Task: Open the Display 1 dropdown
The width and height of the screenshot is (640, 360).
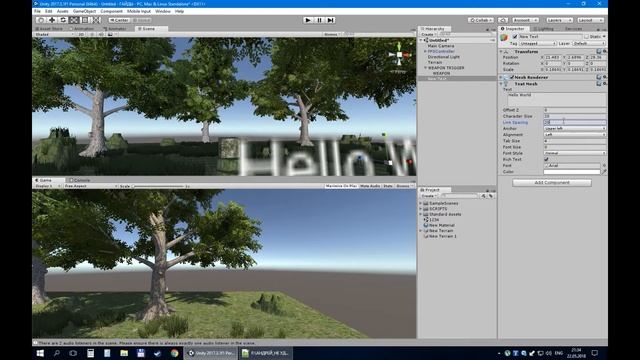Action: (x=47, y=186)
